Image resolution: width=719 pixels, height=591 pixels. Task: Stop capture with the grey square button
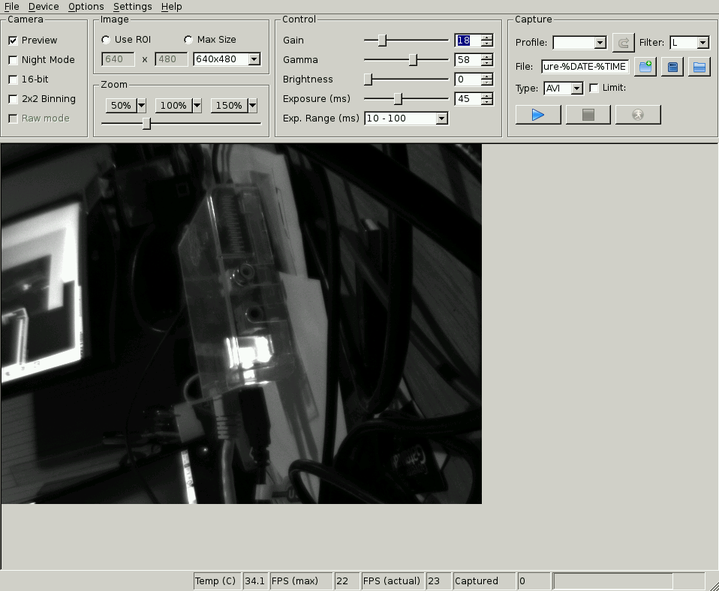pos(588,115)
